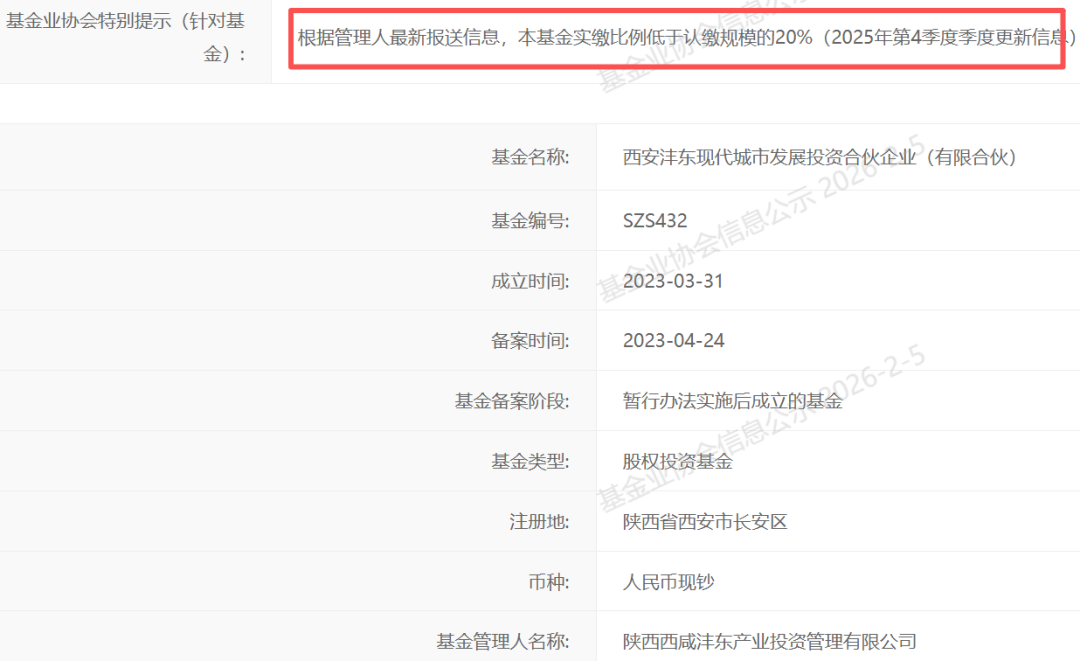Click the 备案时间 field label

(x=529, y=341)
